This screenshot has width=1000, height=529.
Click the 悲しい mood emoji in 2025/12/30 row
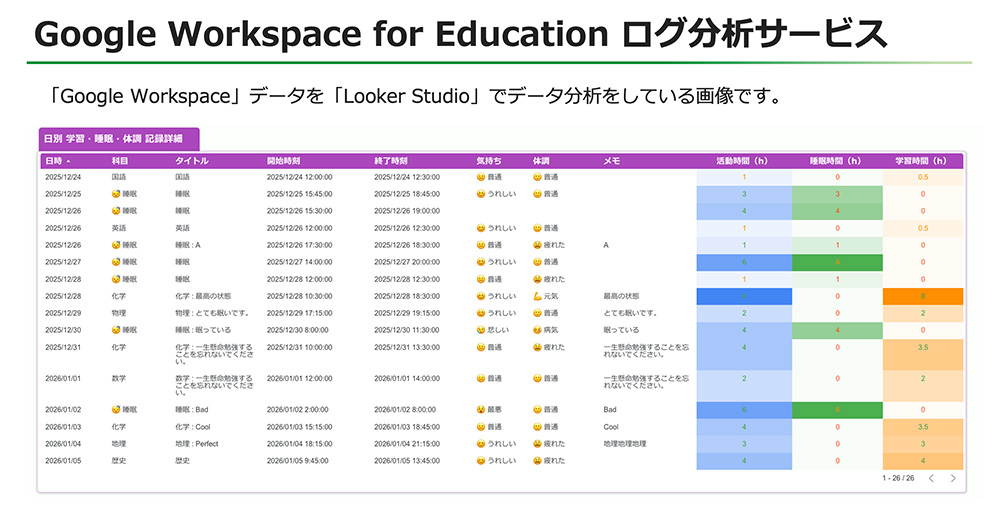point(481,329)
